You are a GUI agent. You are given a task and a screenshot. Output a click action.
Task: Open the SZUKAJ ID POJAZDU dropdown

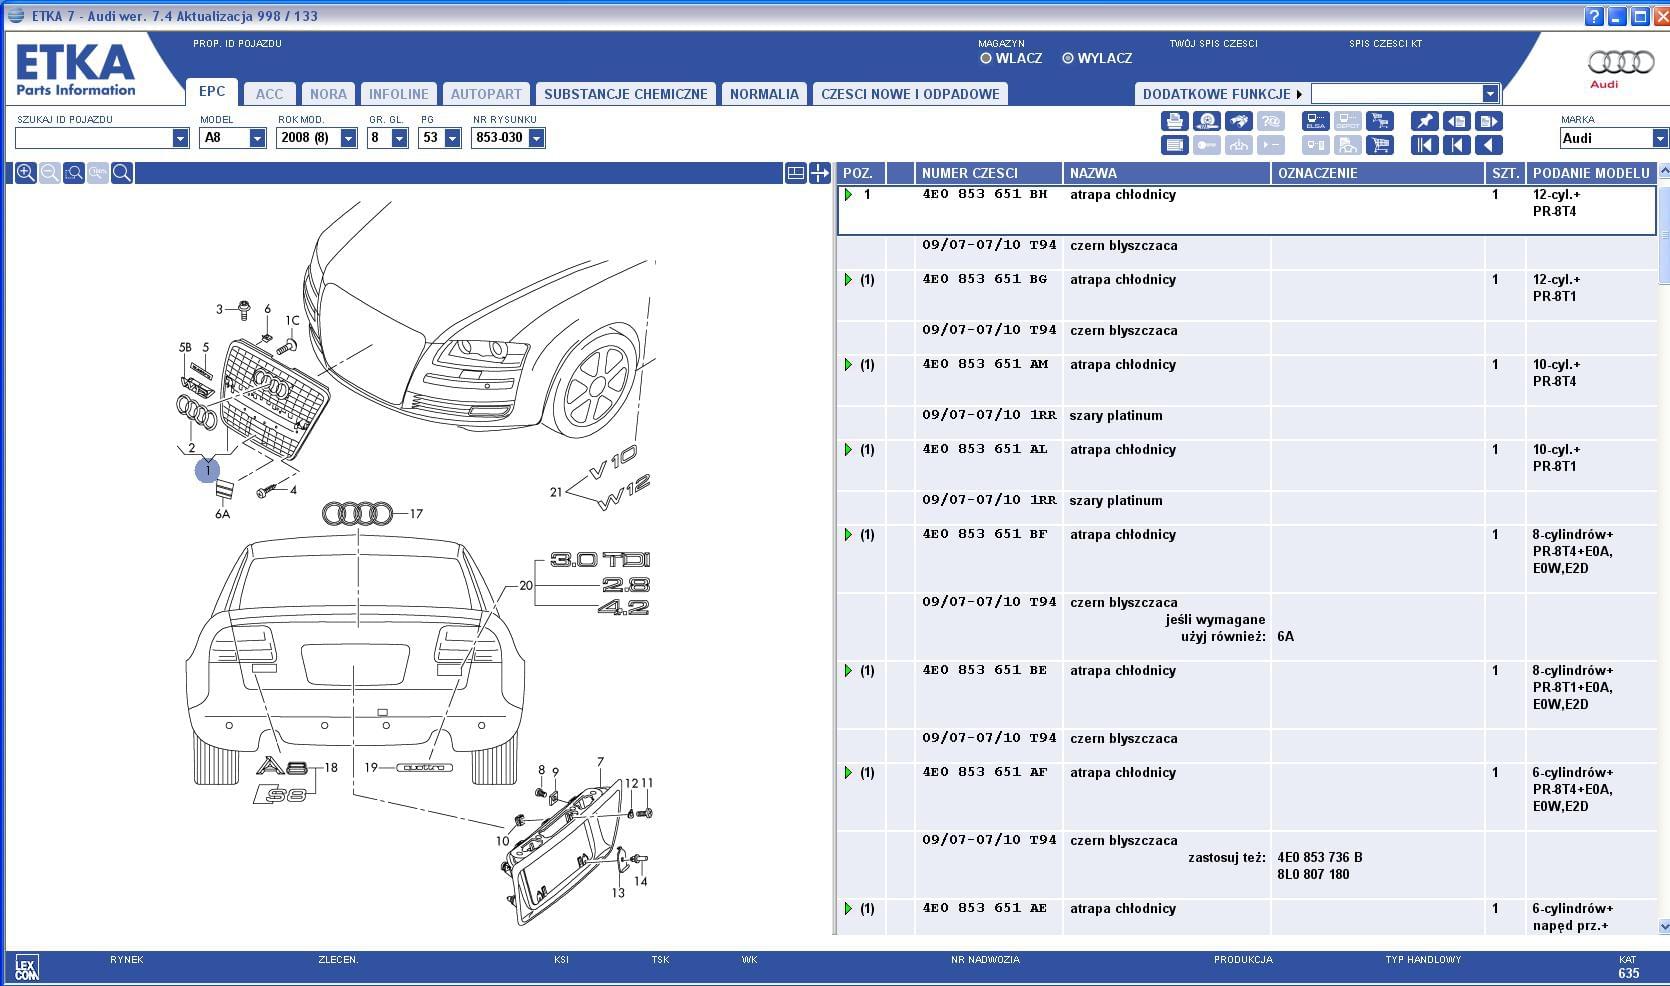[x=180, y=138]
